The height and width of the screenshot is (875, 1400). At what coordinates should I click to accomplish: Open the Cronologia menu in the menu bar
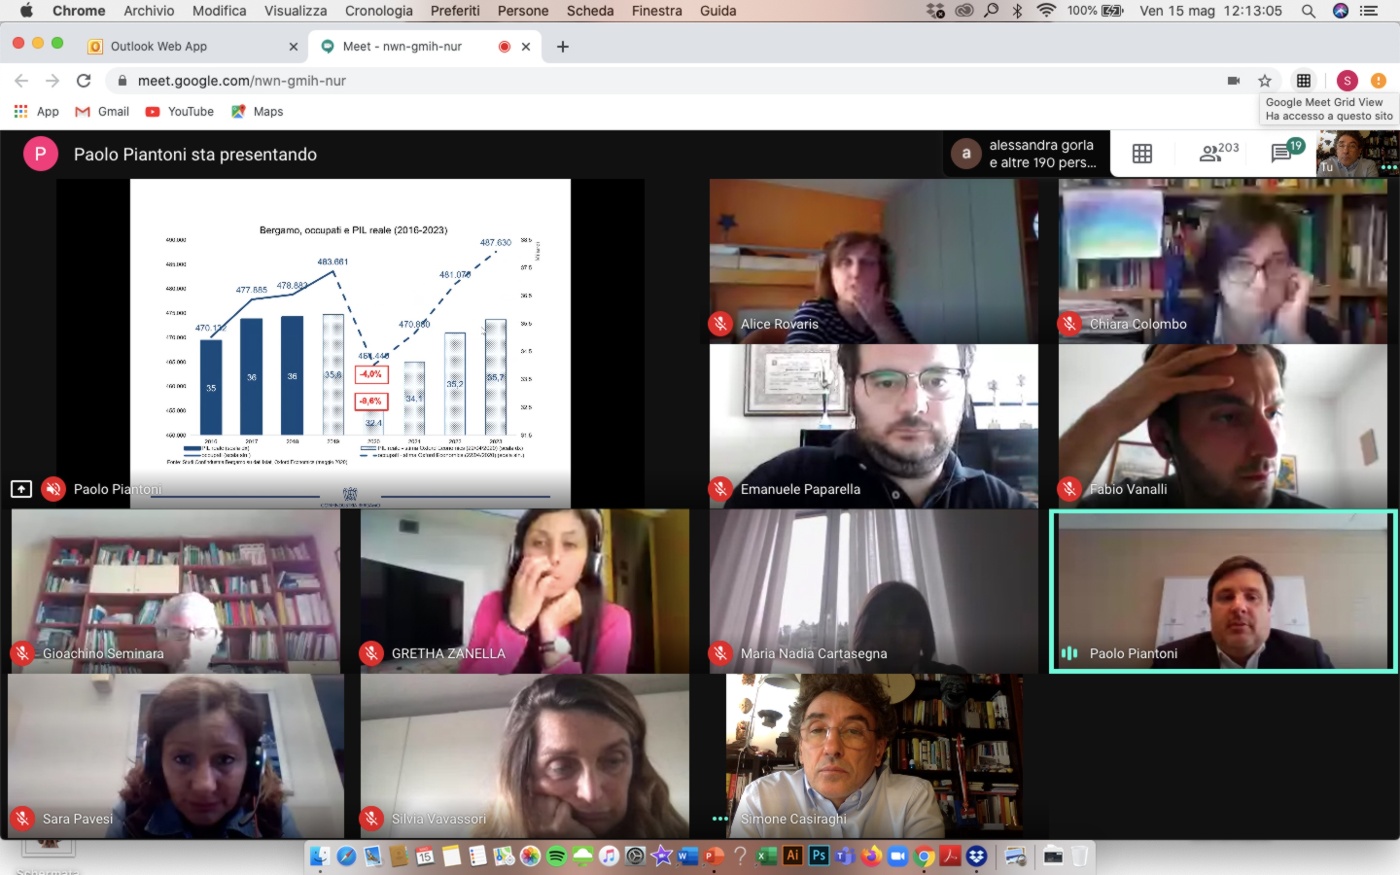point(378,11)
